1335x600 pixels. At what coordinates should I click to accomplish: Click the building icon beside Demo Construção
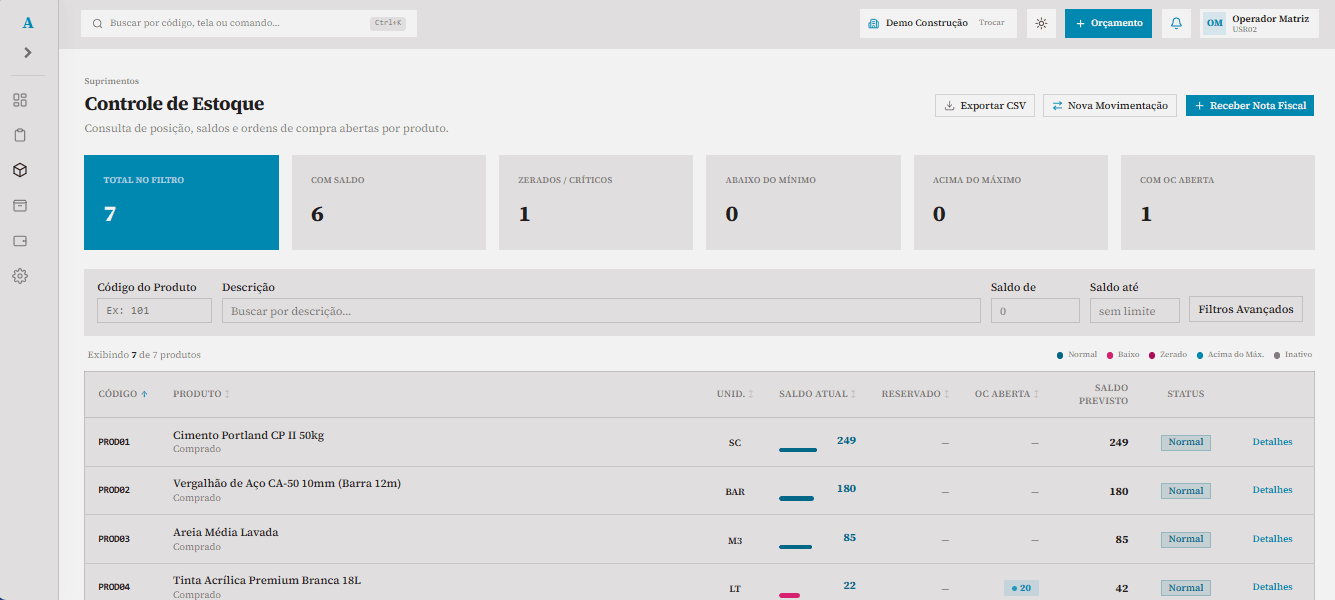(873, 23)
